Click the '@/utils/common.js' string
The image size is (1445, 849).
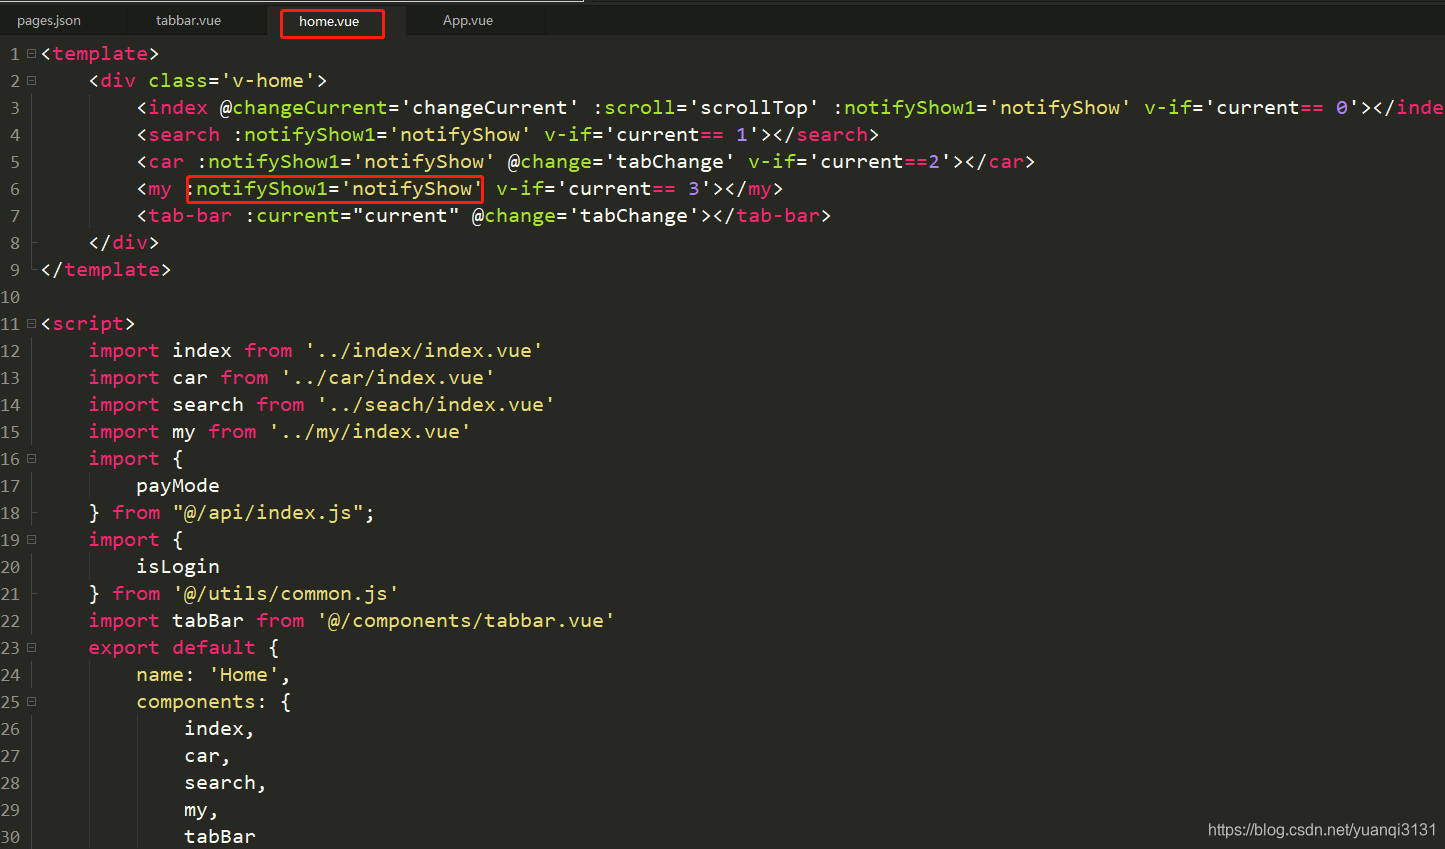286,594
